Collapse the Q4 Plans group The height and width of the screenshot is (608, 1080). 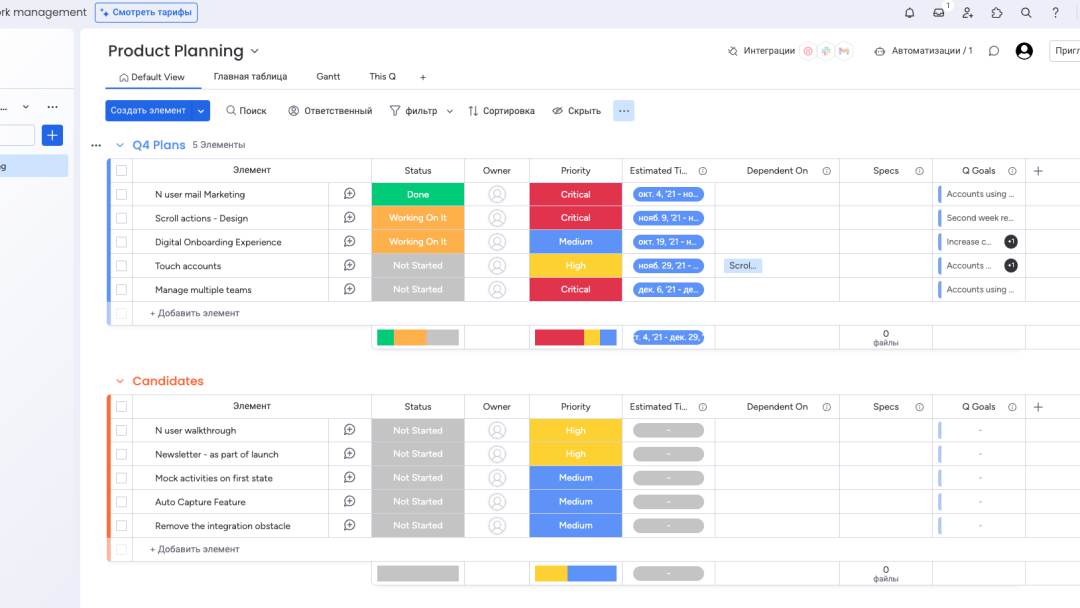coord(120,145)
